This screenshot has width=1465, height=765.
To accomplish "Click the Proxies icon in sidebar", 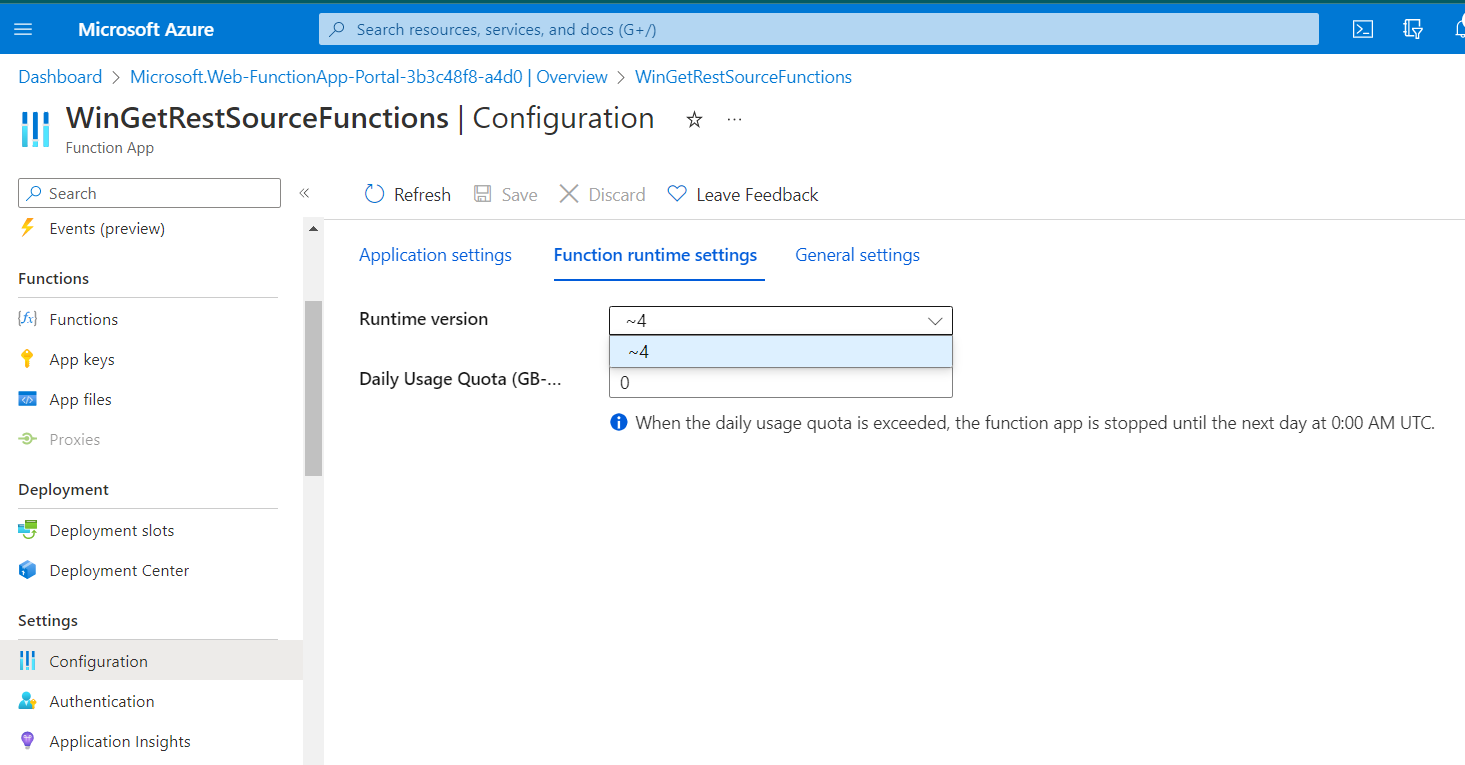I will (x=28, y=439).
